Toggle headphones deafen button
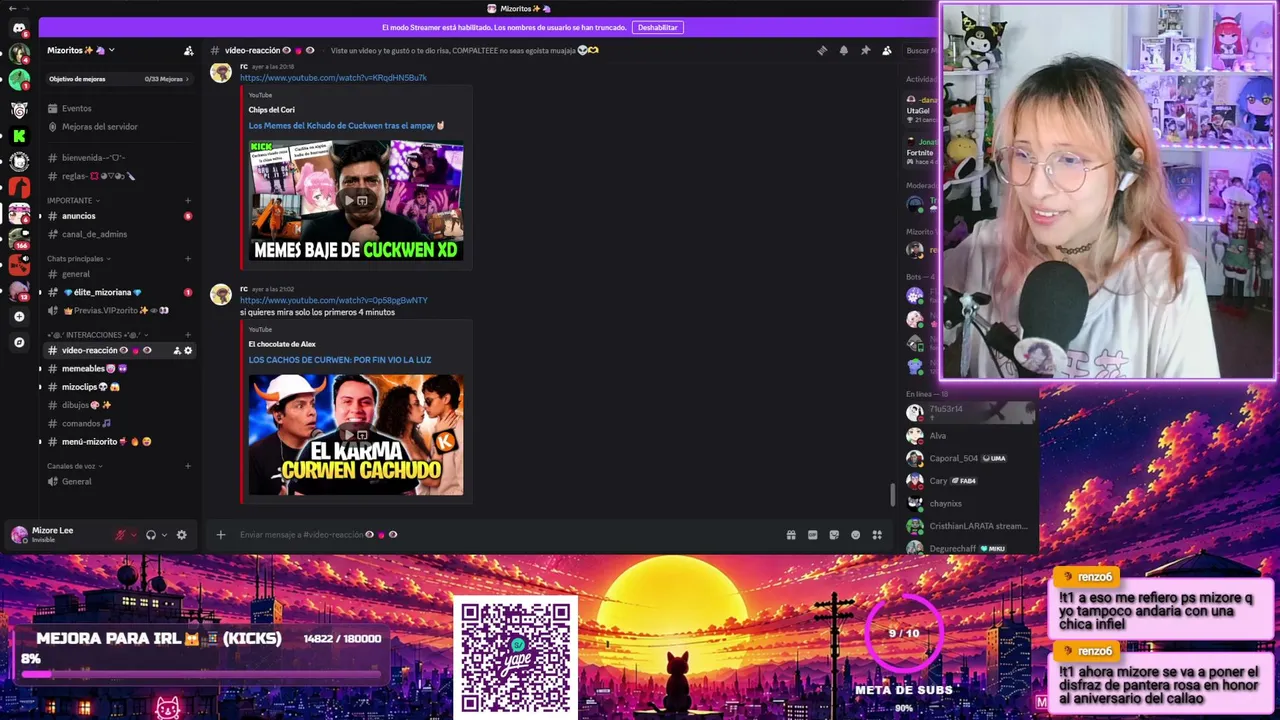This screenshot has height=720, width=1280. click(x=151, y=535)
